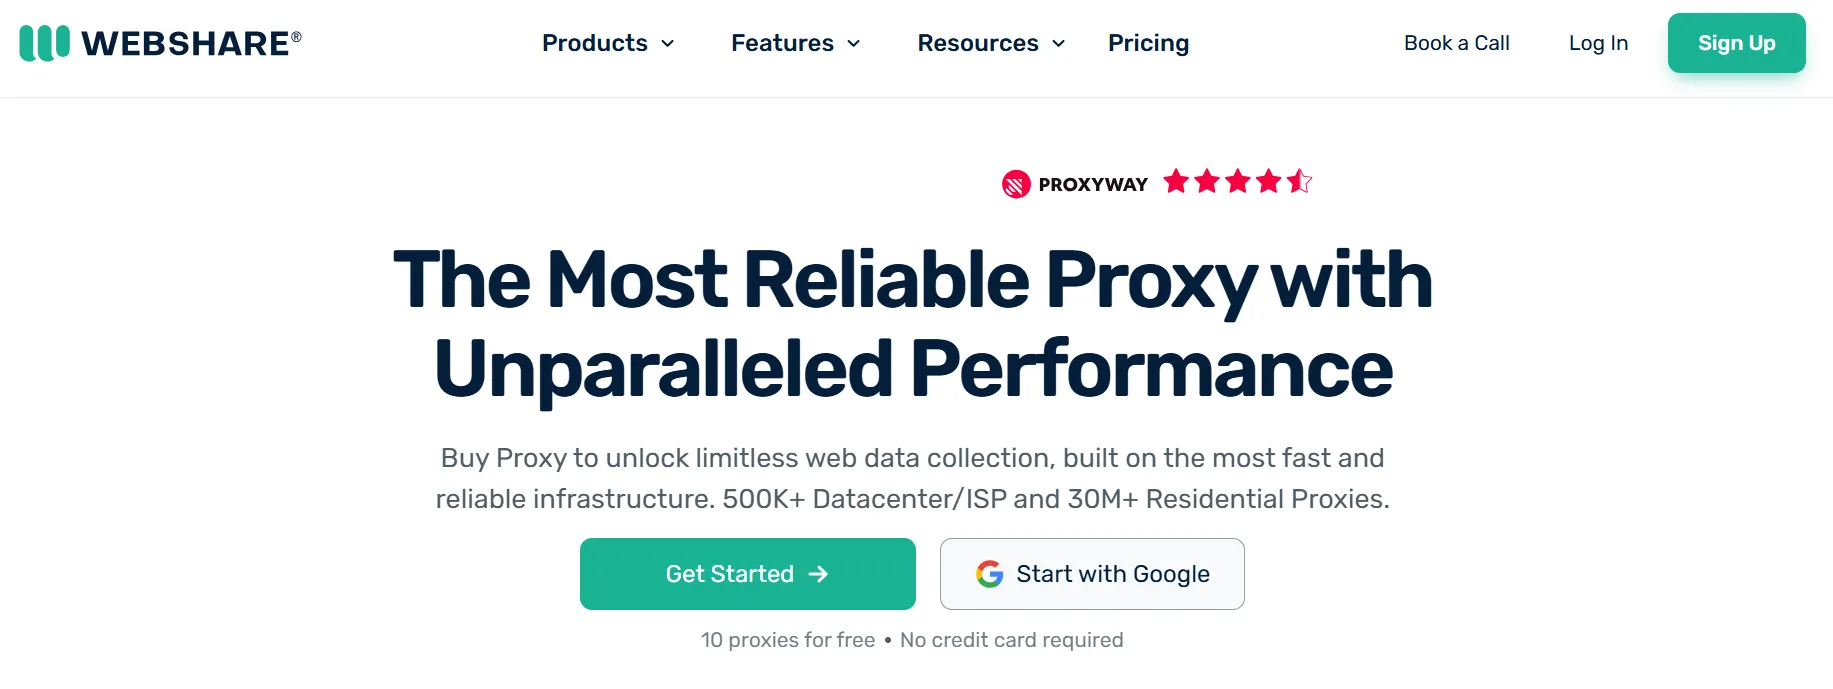Click the Book a Call link
This screenshot has height=689, width=1833.
click(x=1456, y=43)
